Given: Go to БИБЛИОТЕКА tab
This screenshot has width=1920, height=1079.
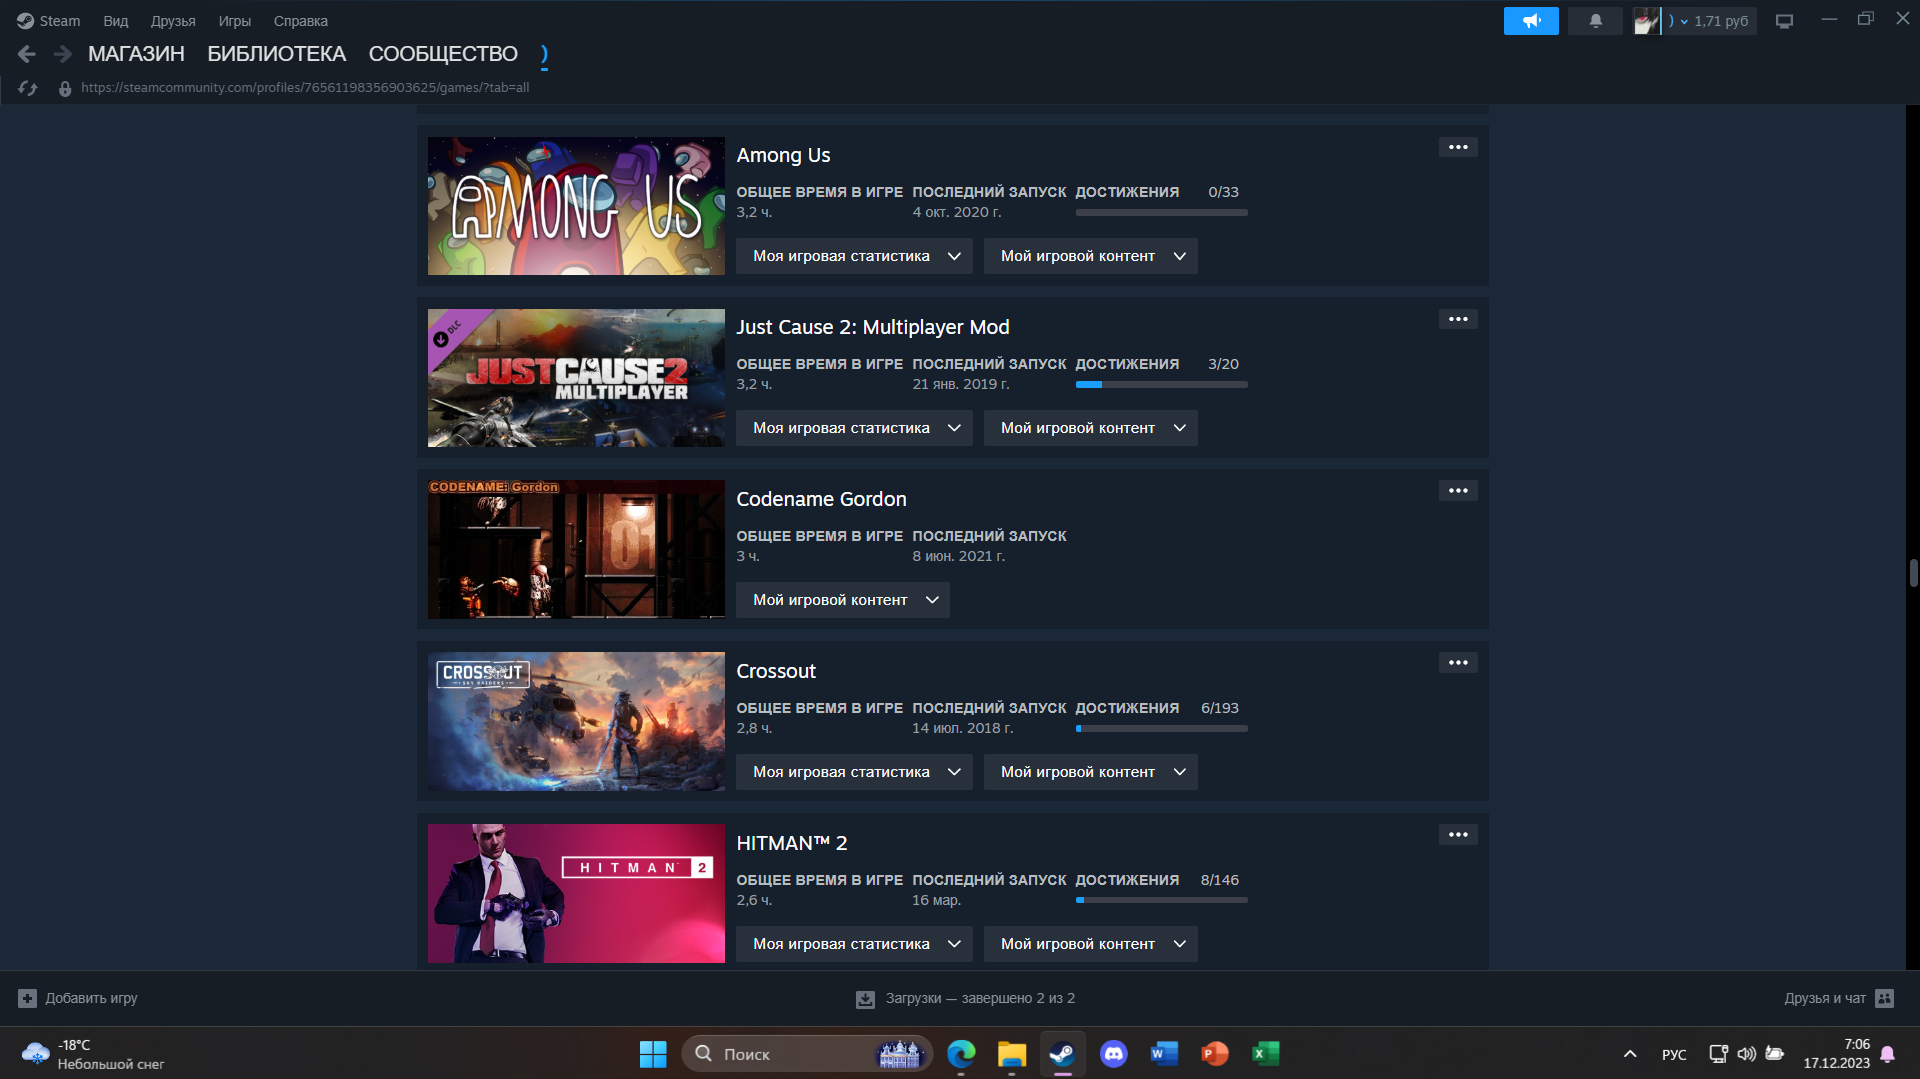Looking at the screenshot, I should (x=277, y=54).
